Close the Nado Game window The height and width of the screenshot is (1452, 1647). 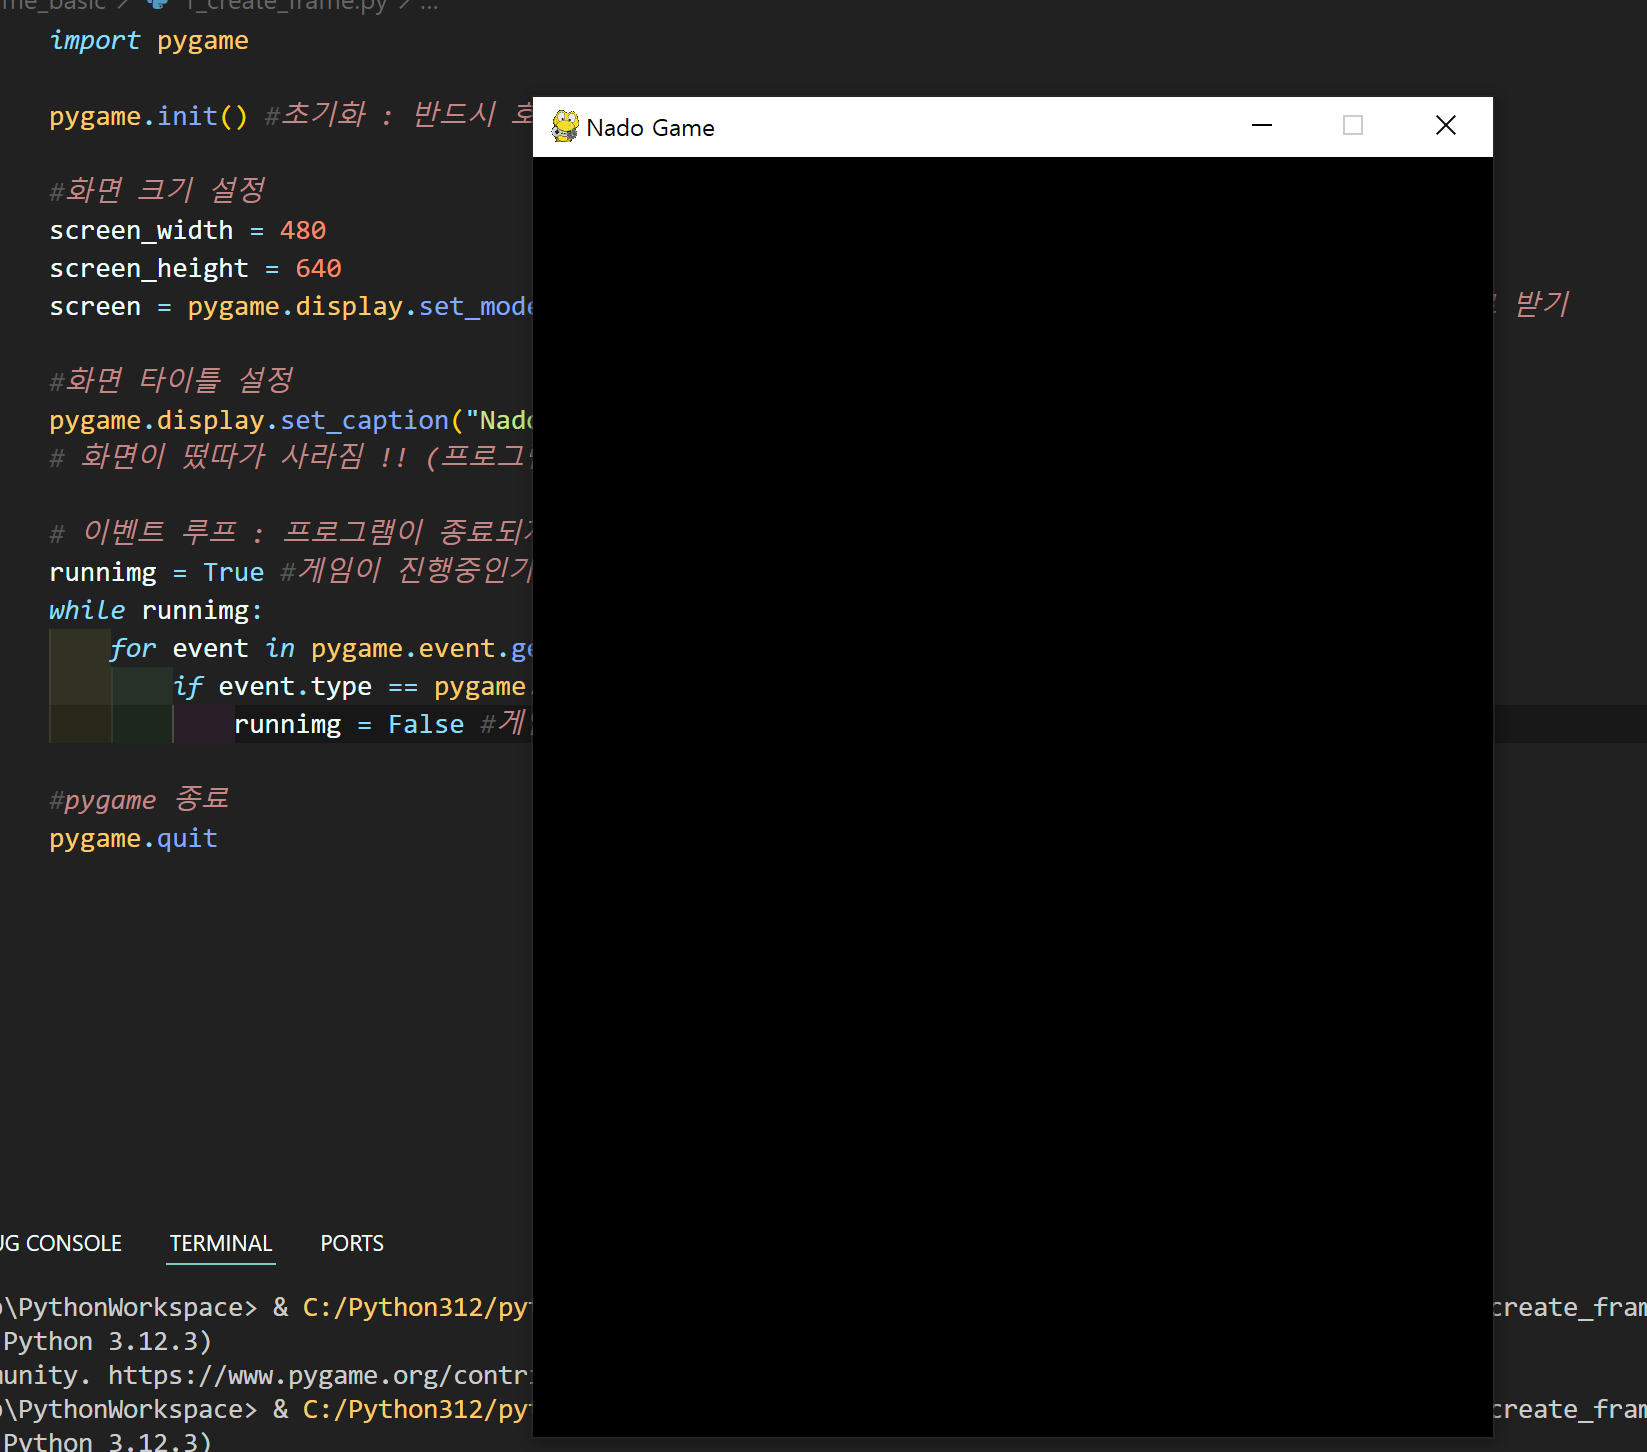(1446, 126)
